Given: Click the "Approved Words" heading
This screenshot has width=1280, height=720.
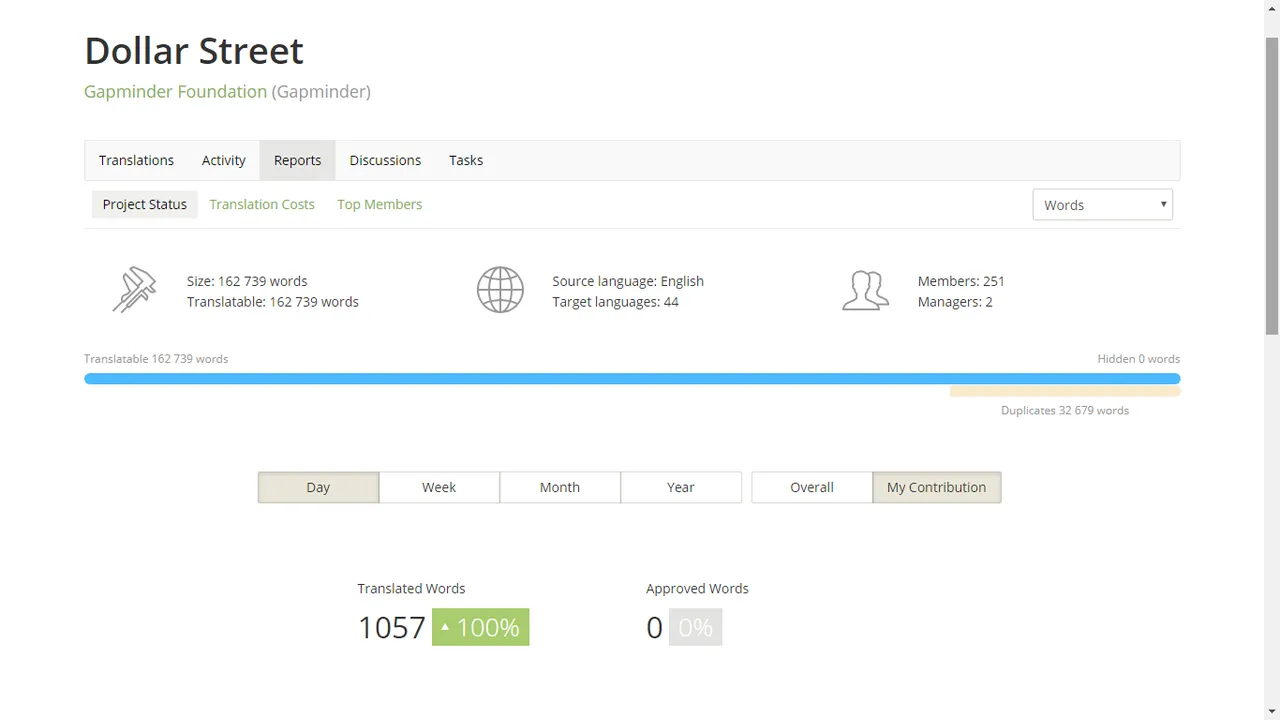Looking at the screenshot, I should (697, 588).
